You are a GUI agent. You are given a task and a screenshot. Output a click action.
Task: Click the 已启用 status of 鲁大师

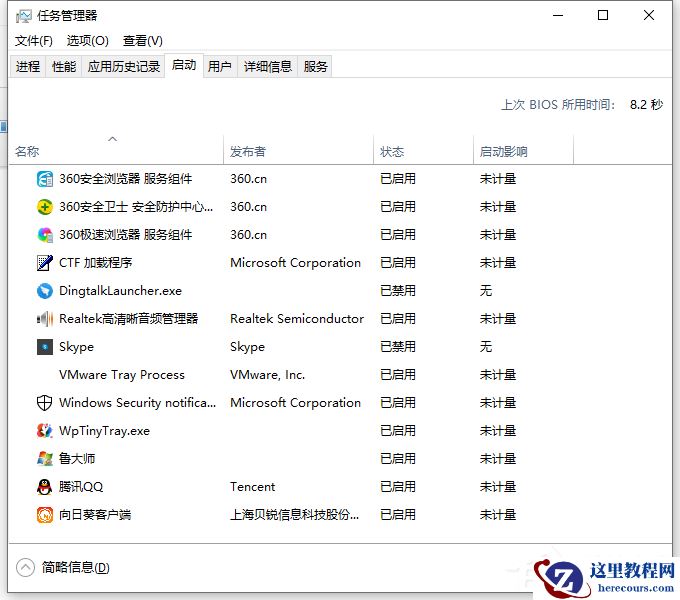pos(398,459)
